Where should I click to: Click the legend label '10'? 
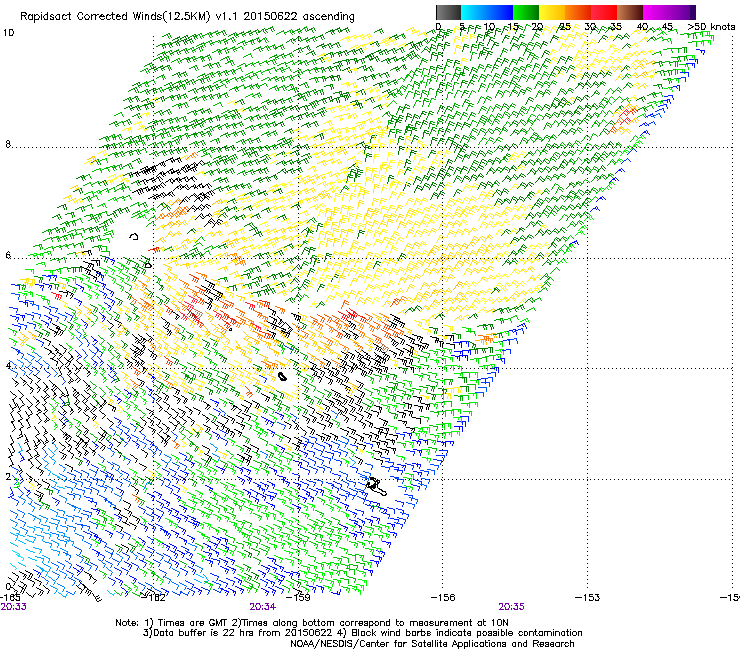(x=489, y=27)
